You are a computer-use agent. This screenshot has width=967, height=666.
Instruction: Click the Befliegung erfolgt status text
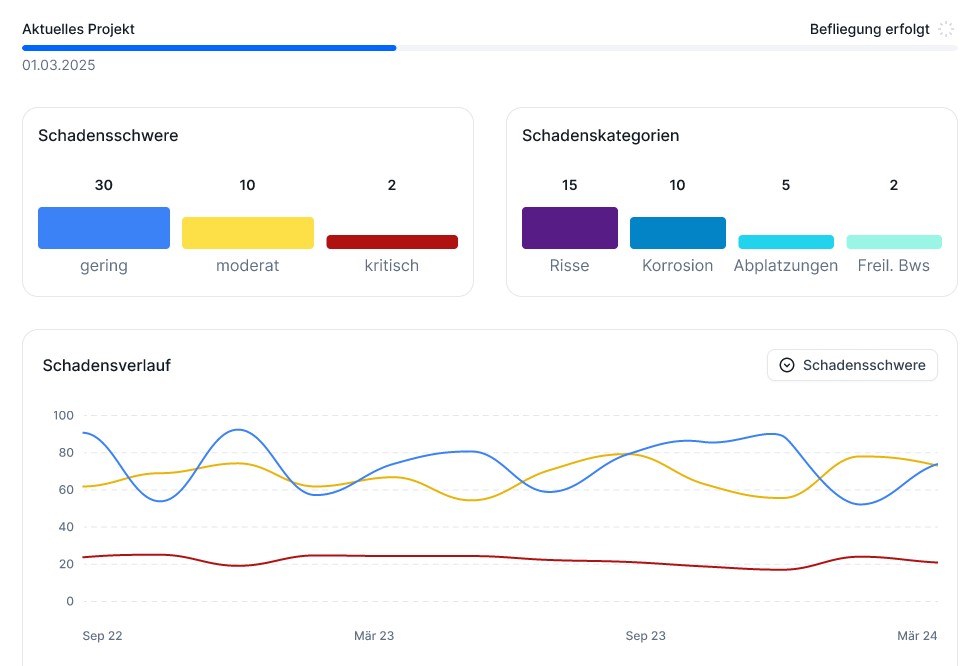869,29
